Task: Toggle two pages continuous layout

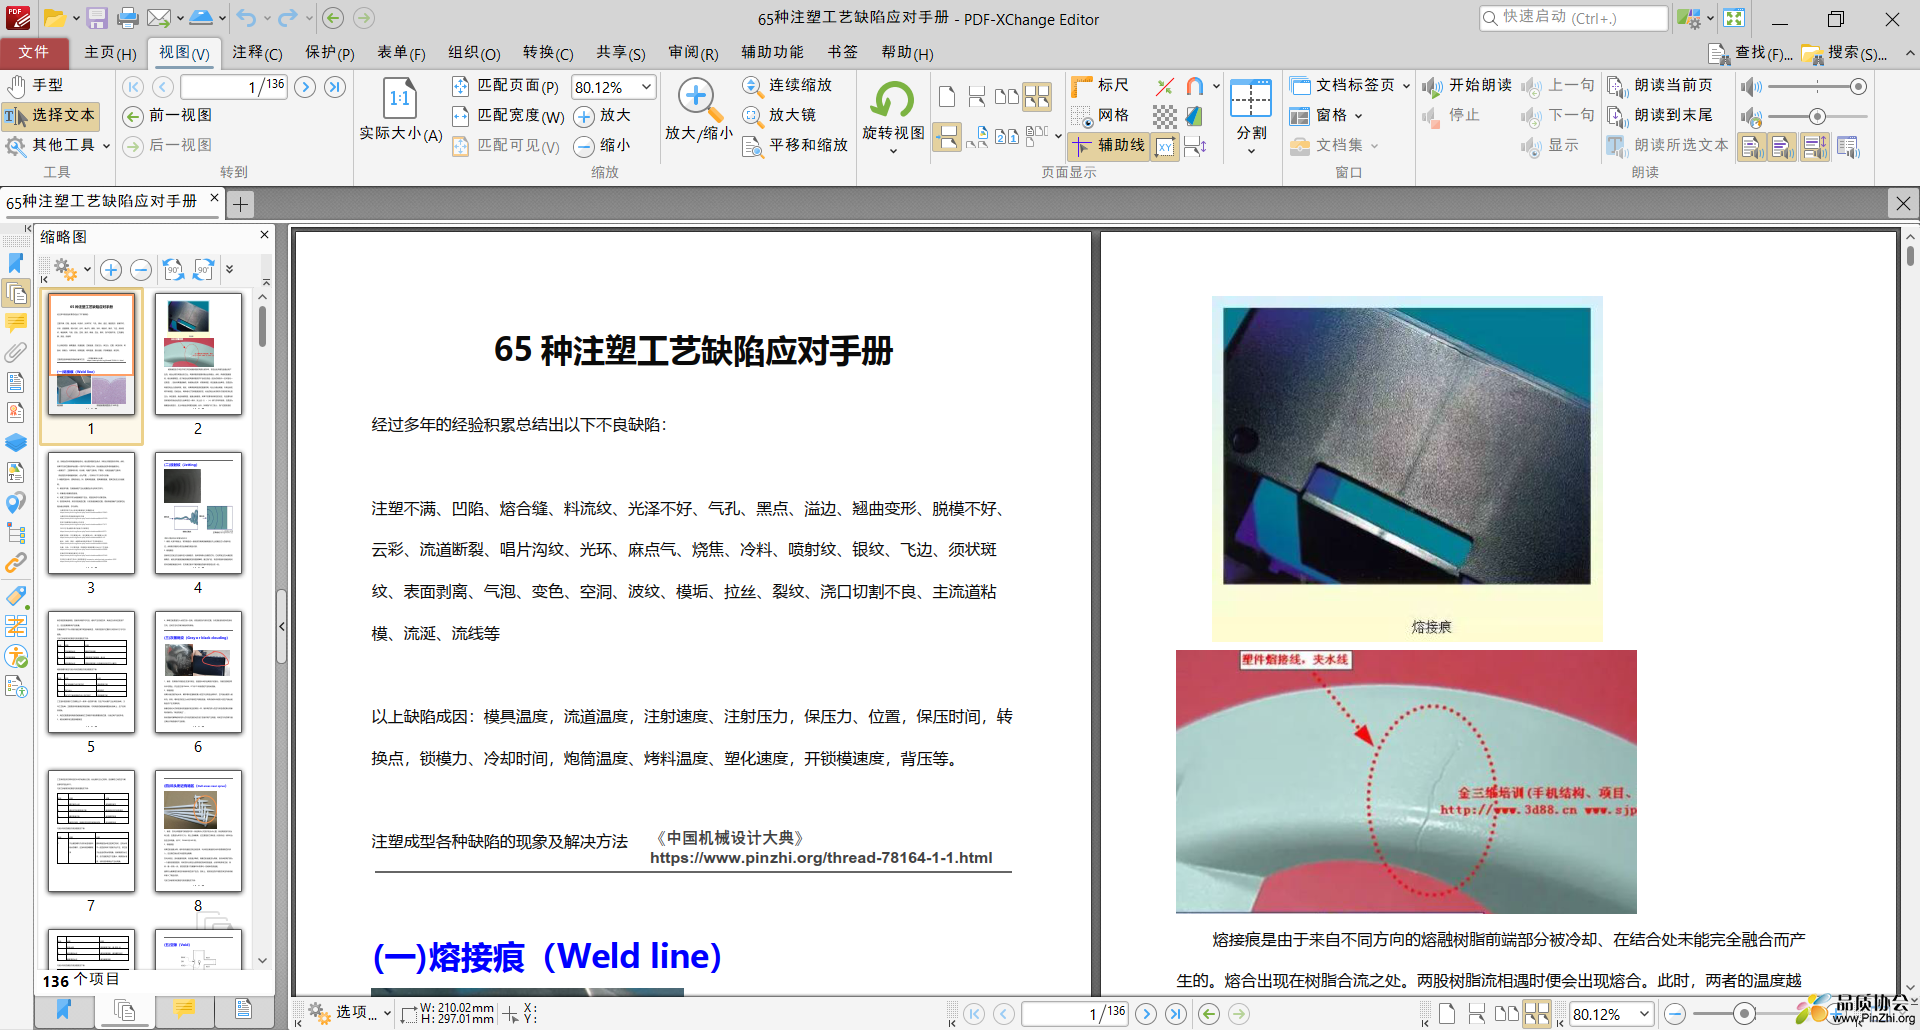Action: pyautogui.click(x=1037, y=96)
